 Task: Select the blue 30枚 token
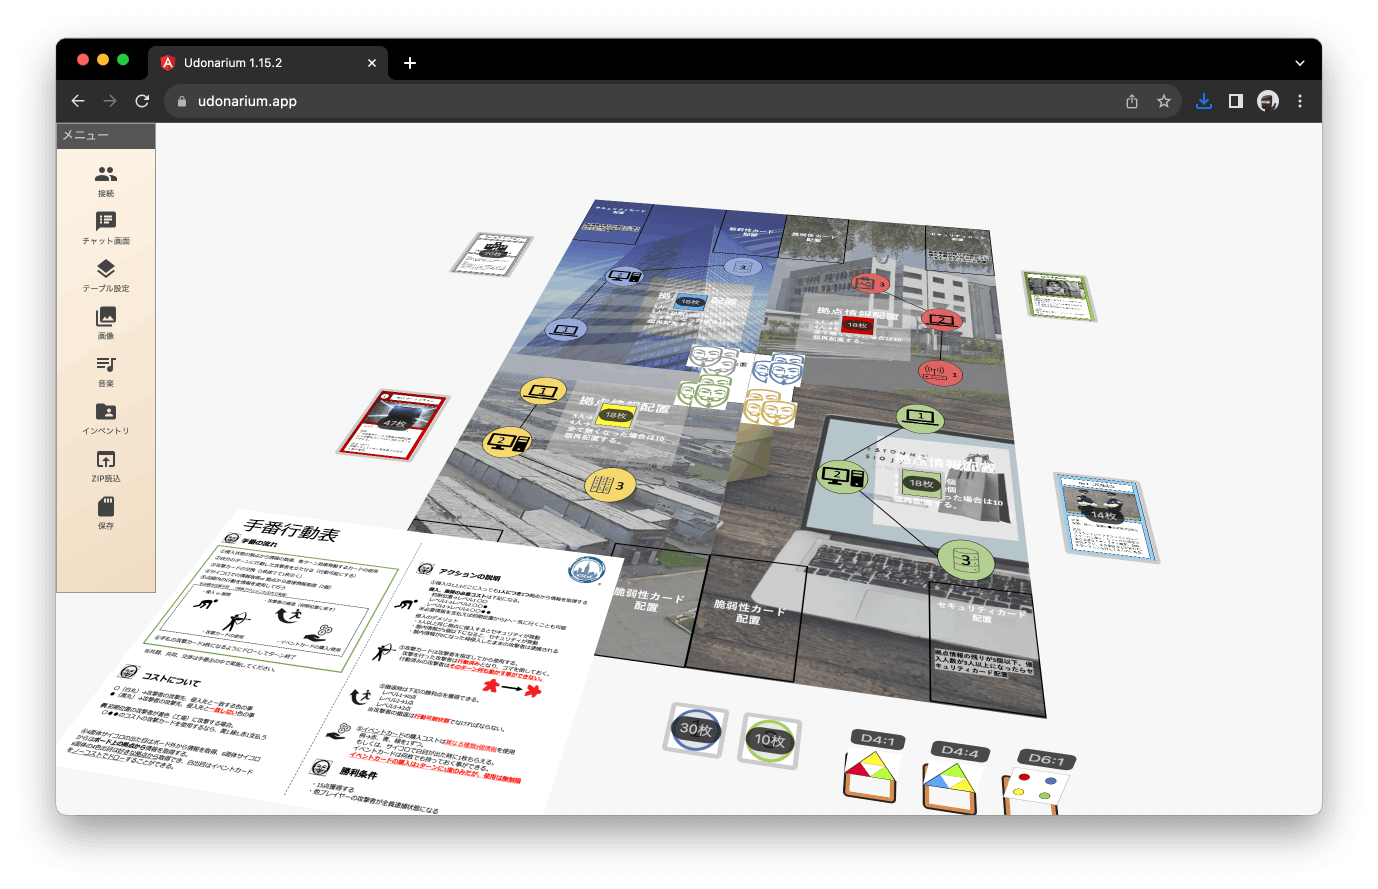click(696, 729)
